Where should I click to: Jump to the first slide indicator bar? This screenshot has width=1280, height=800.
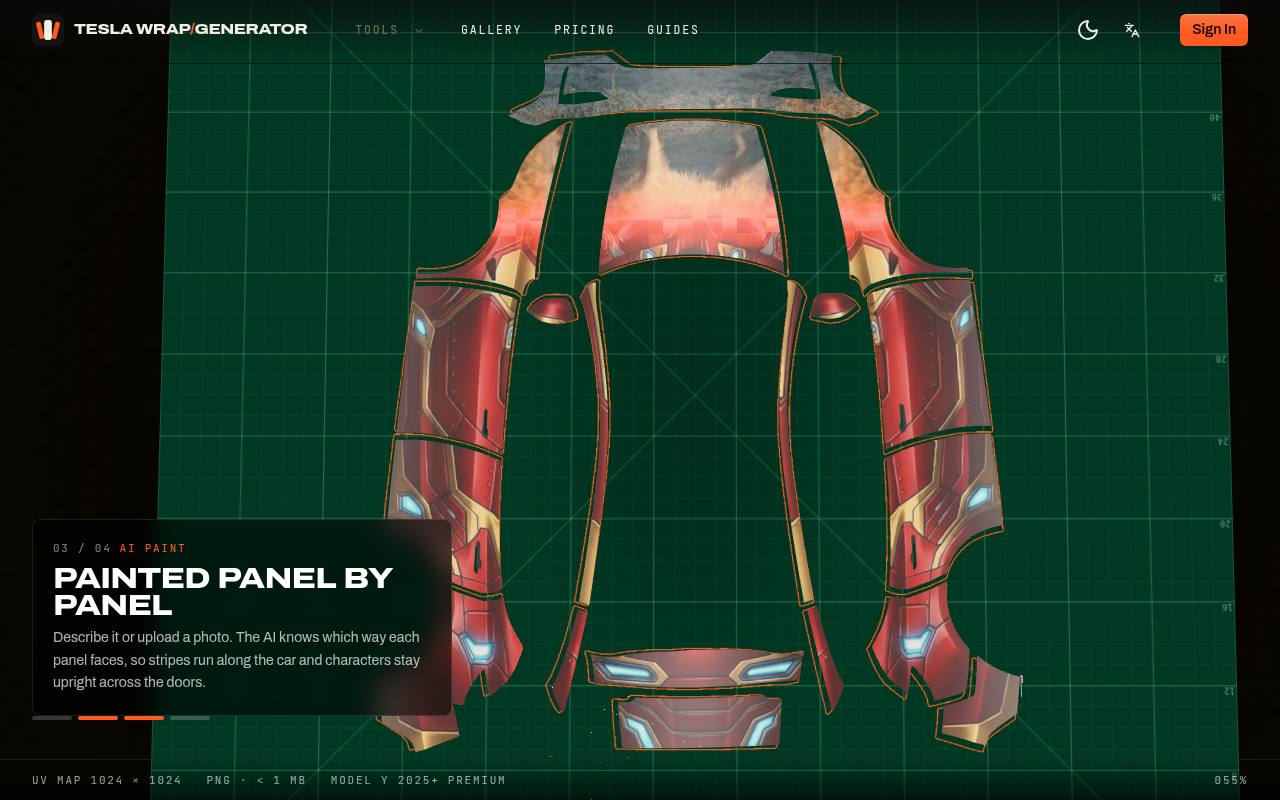(x=52, y=717)
